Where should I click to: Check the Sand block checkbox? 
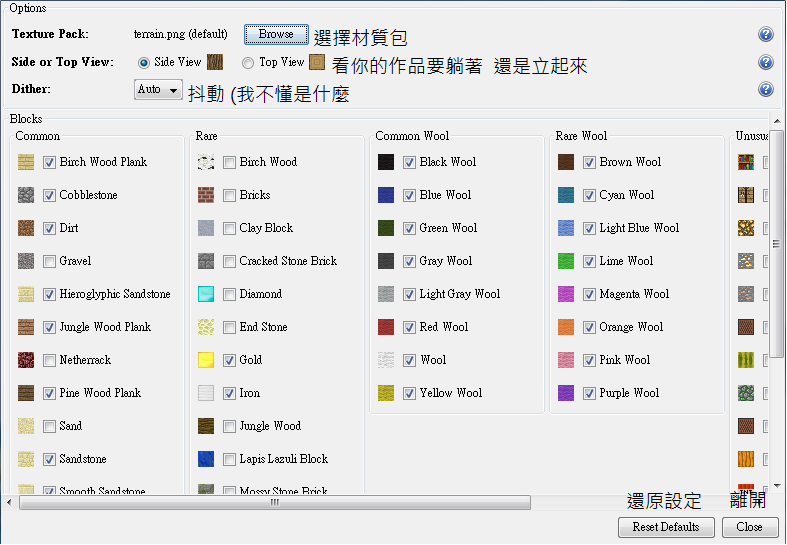click(x=49, y=426)
